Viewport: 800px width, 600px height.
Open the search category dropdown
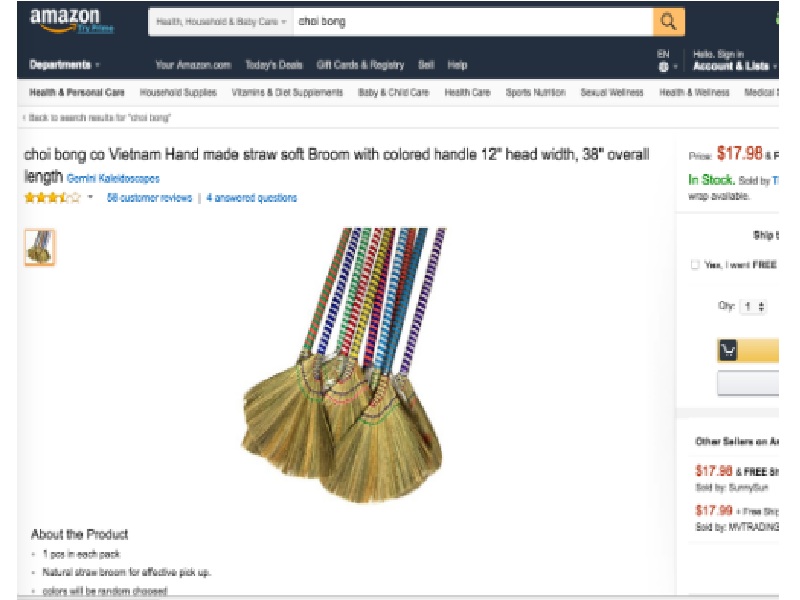point(221,22)
